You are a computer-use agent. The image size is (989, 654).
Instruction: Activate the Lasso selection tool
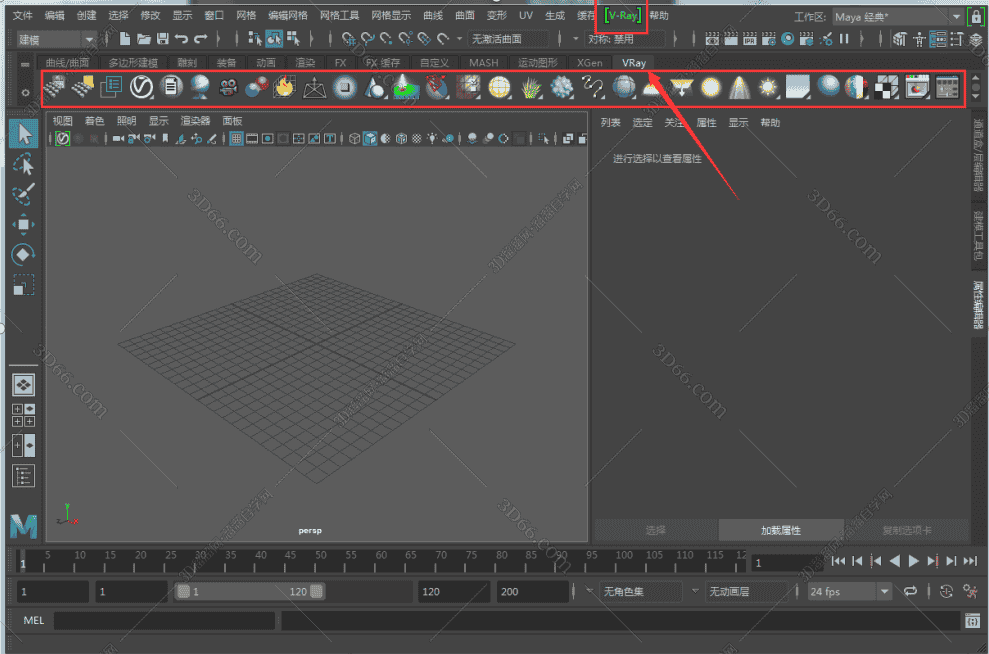24,164
